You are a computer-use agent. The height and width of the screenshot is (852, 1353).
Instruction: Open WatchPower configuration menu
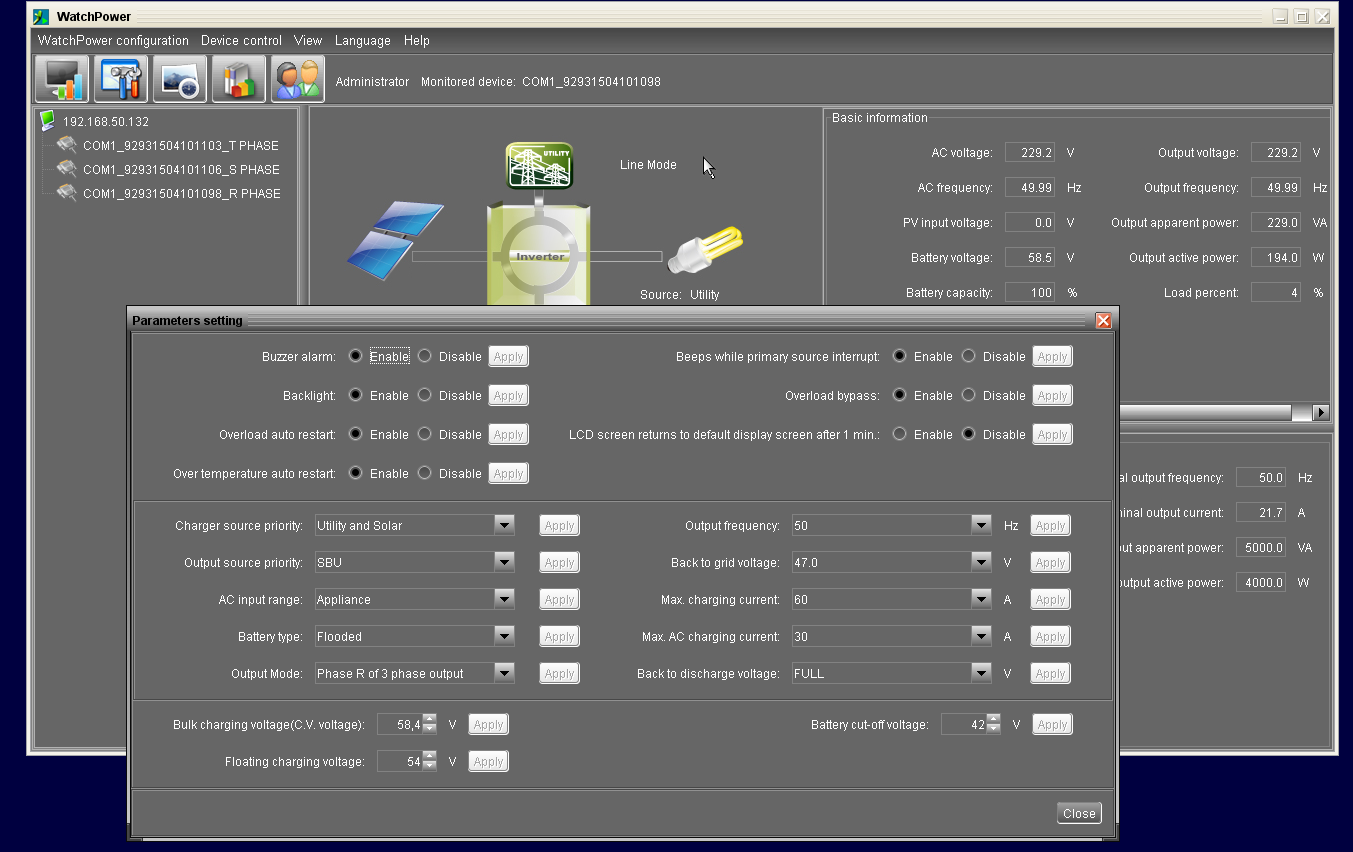coord(113,41)
